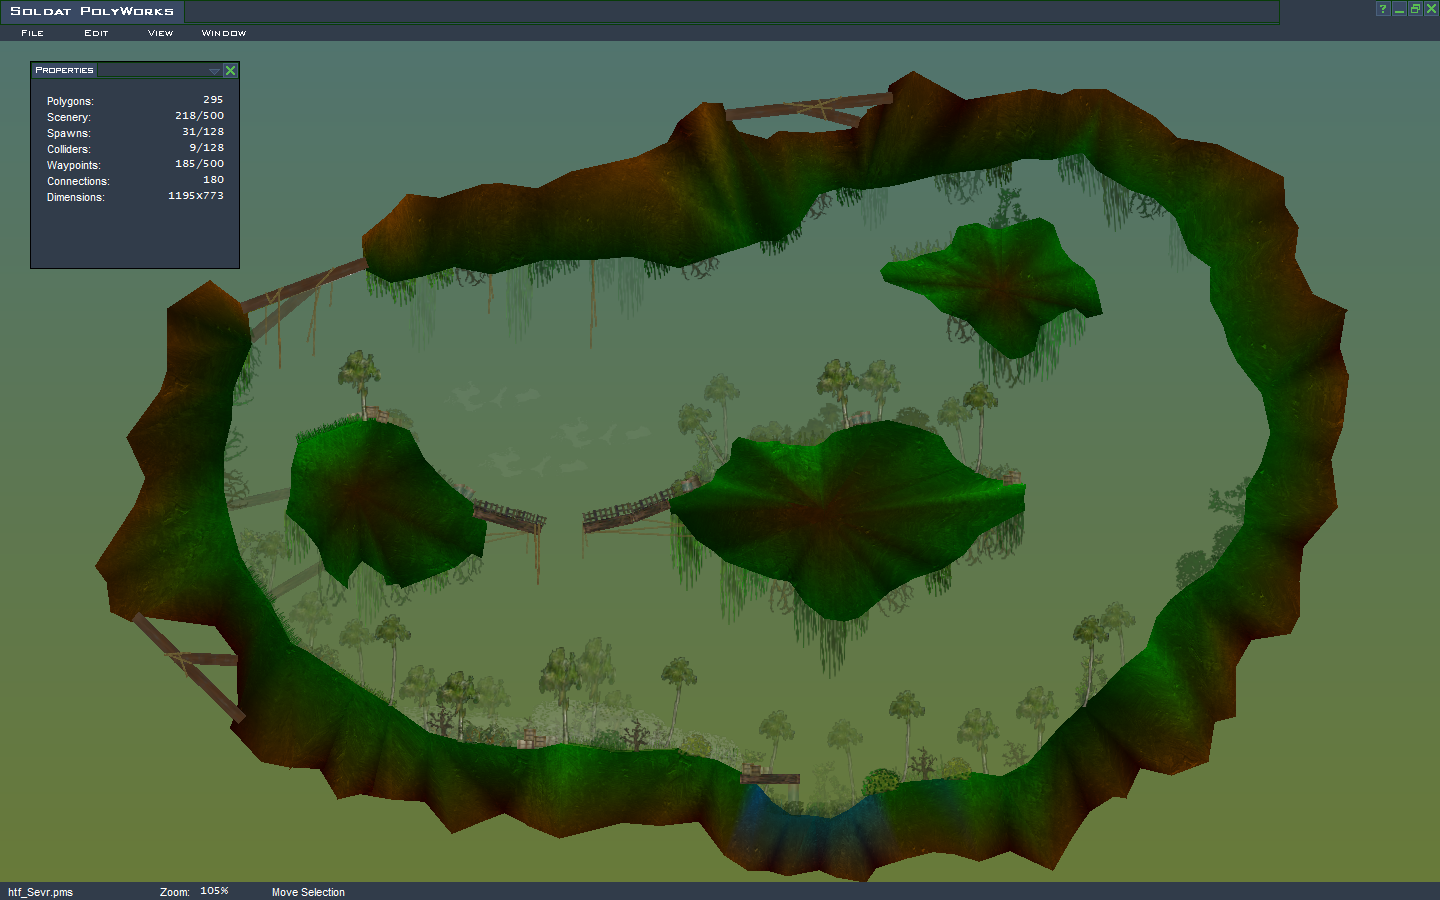Open the Window menu
1440x900 pixels.
[223, 33]
